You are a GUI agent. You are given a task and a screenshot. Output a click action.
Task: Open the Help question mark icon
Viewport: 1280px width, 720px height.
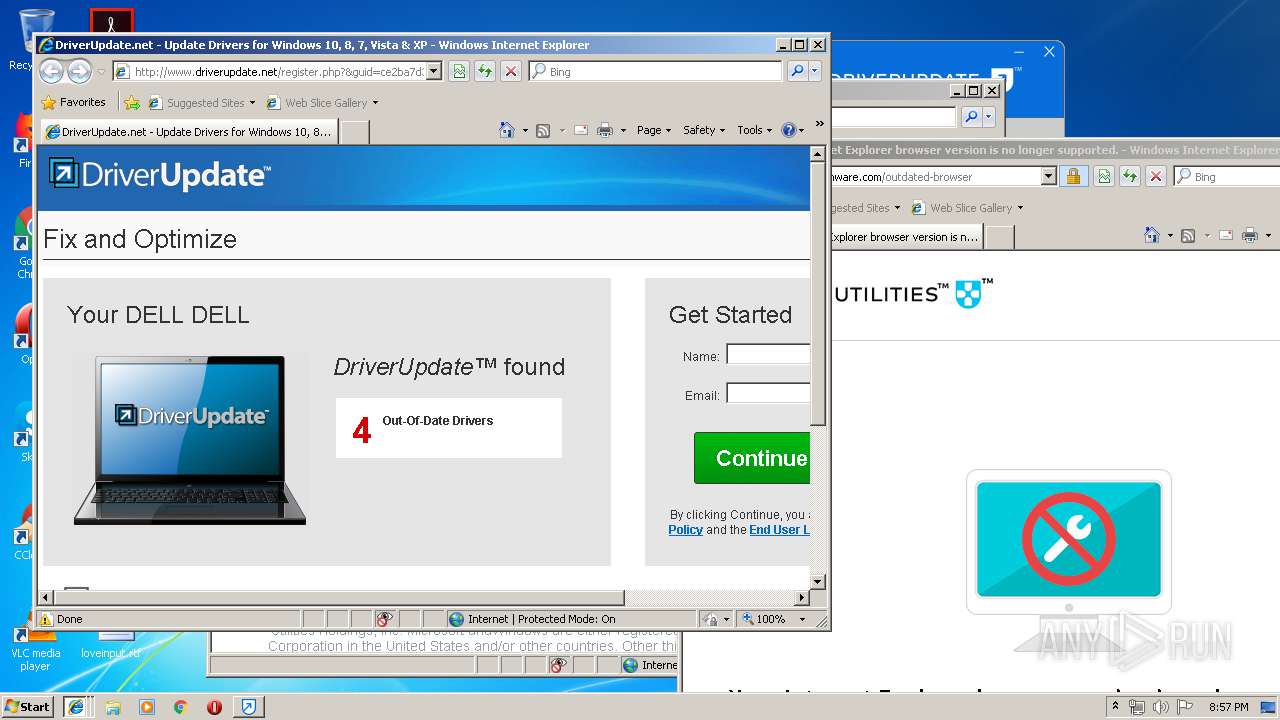(788, 130)
